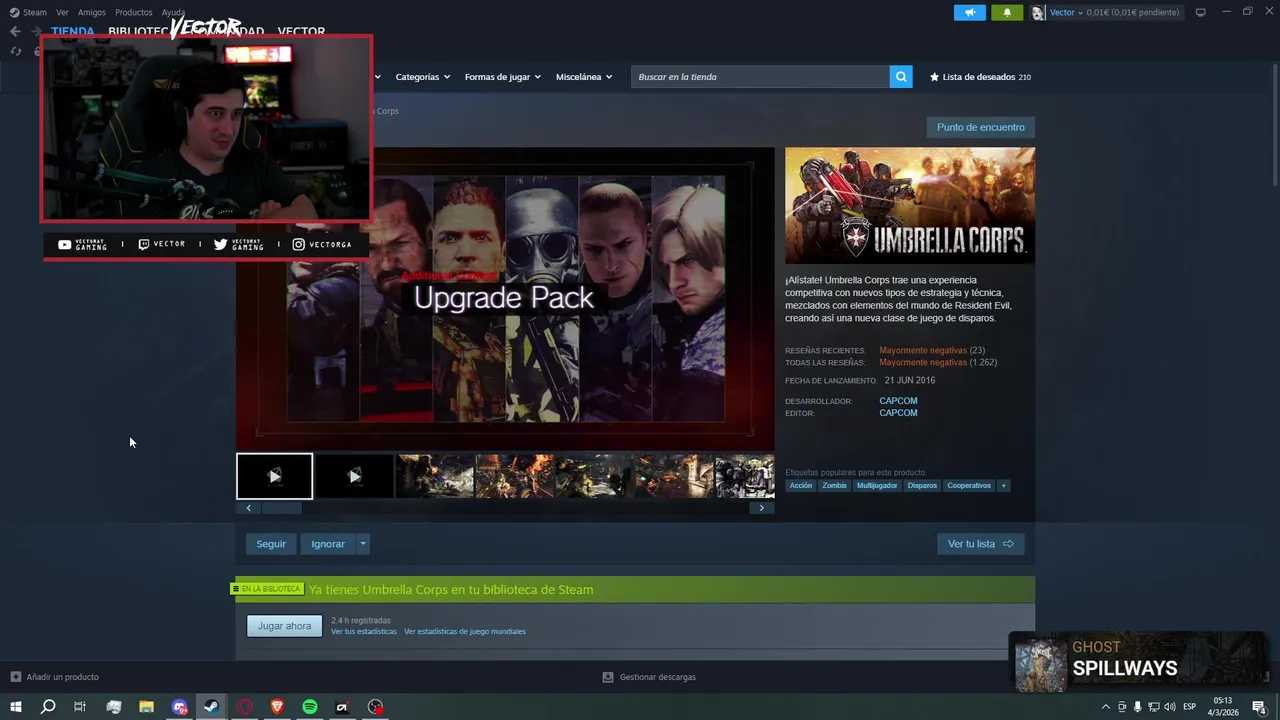Click the Gestionar descargas label
The image size is (1280, 720).
click(x=658, y=677)
